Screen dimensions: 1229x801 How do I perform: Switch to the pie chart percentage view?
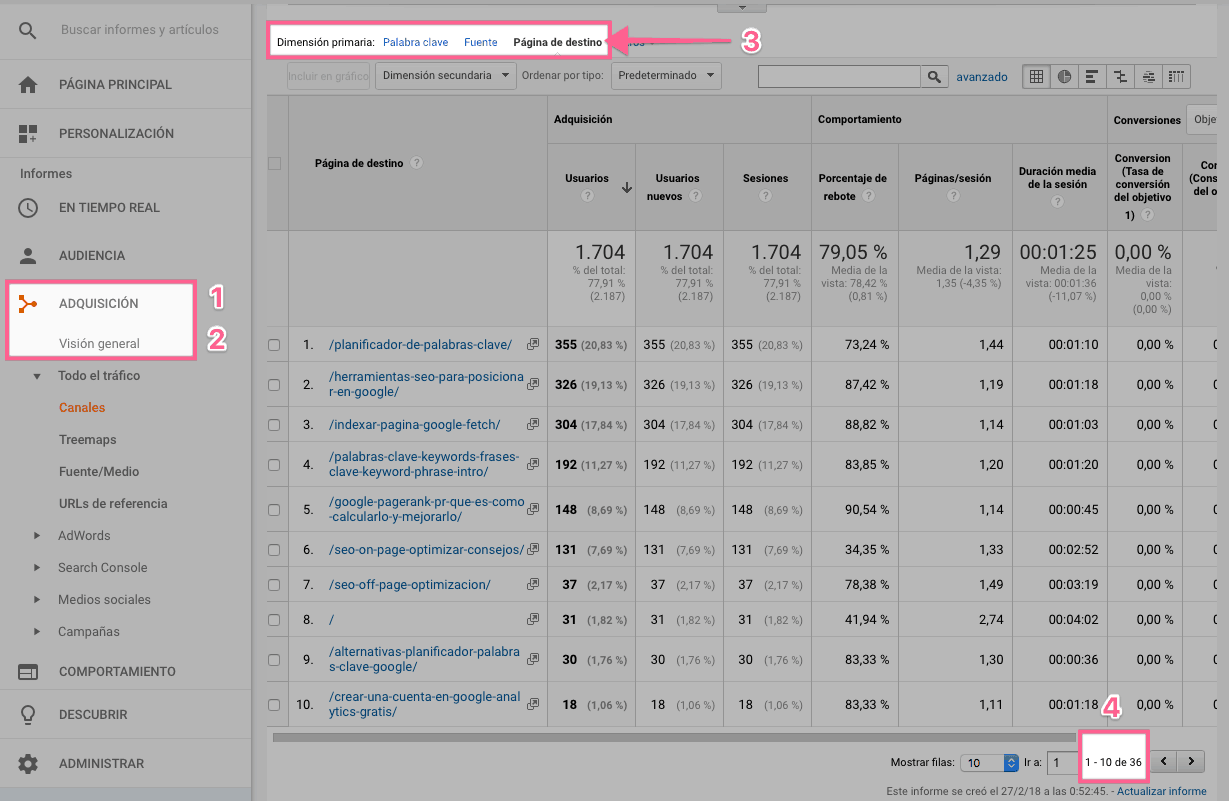click(1065, 76)
